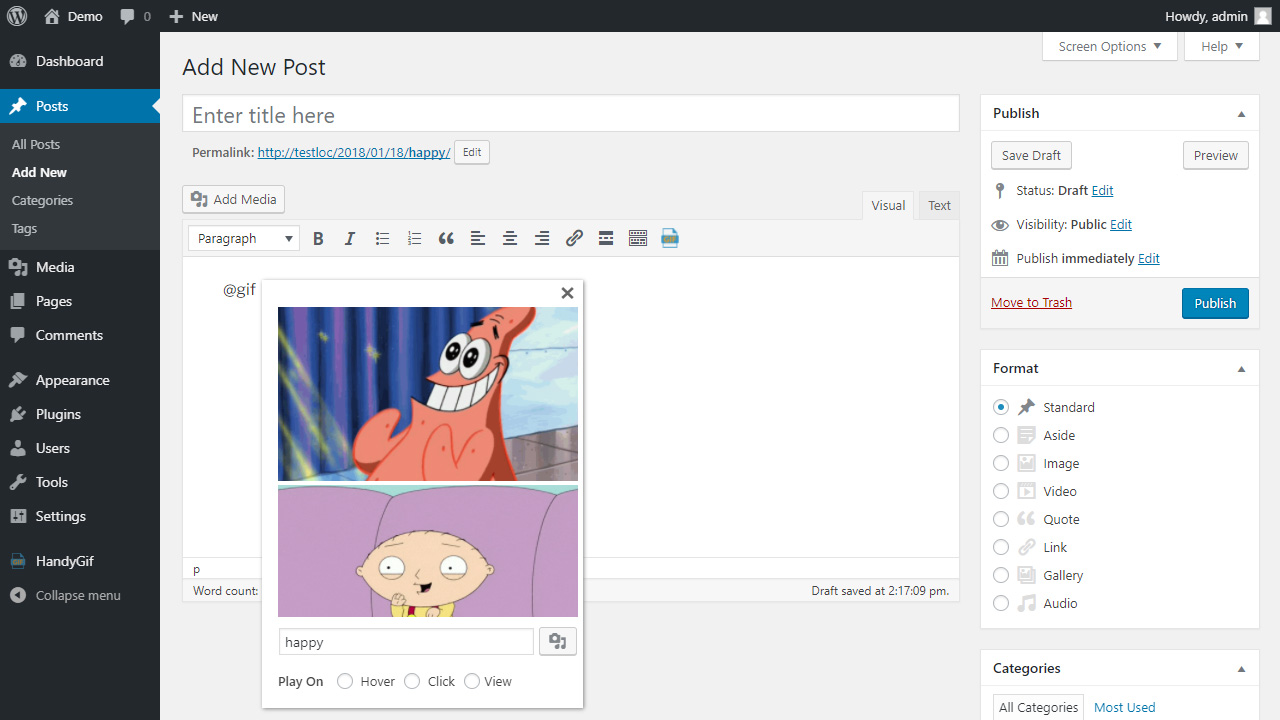
Task: Open the comments bubble in admin bar
Action: pos(135,16)
